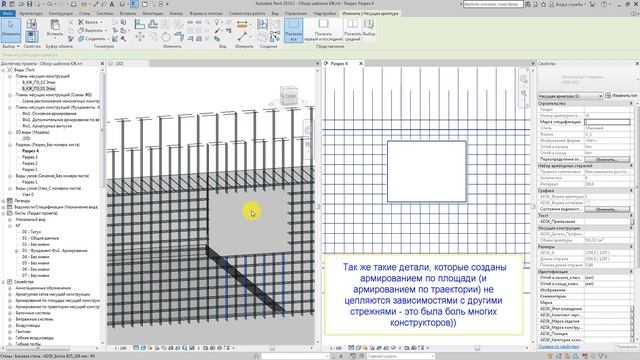The width and height of the screenshot is (640, 360).
Task: Click the Save icon in quick access toolbar
Action: [29, 4]
